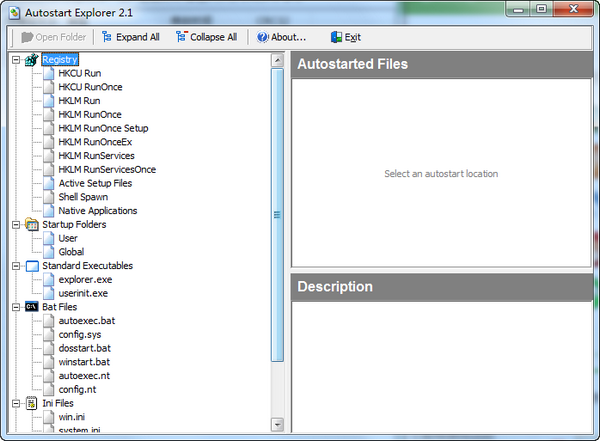This screenshot has width=600, height=441.
Task: Open the About dialog
Action: (281, 37)
